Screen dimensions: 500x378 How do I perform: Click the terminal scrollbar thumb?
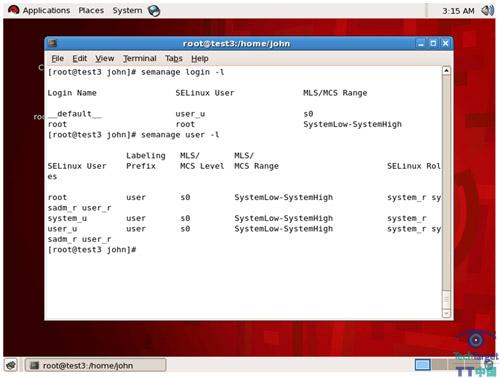point(446,299)
